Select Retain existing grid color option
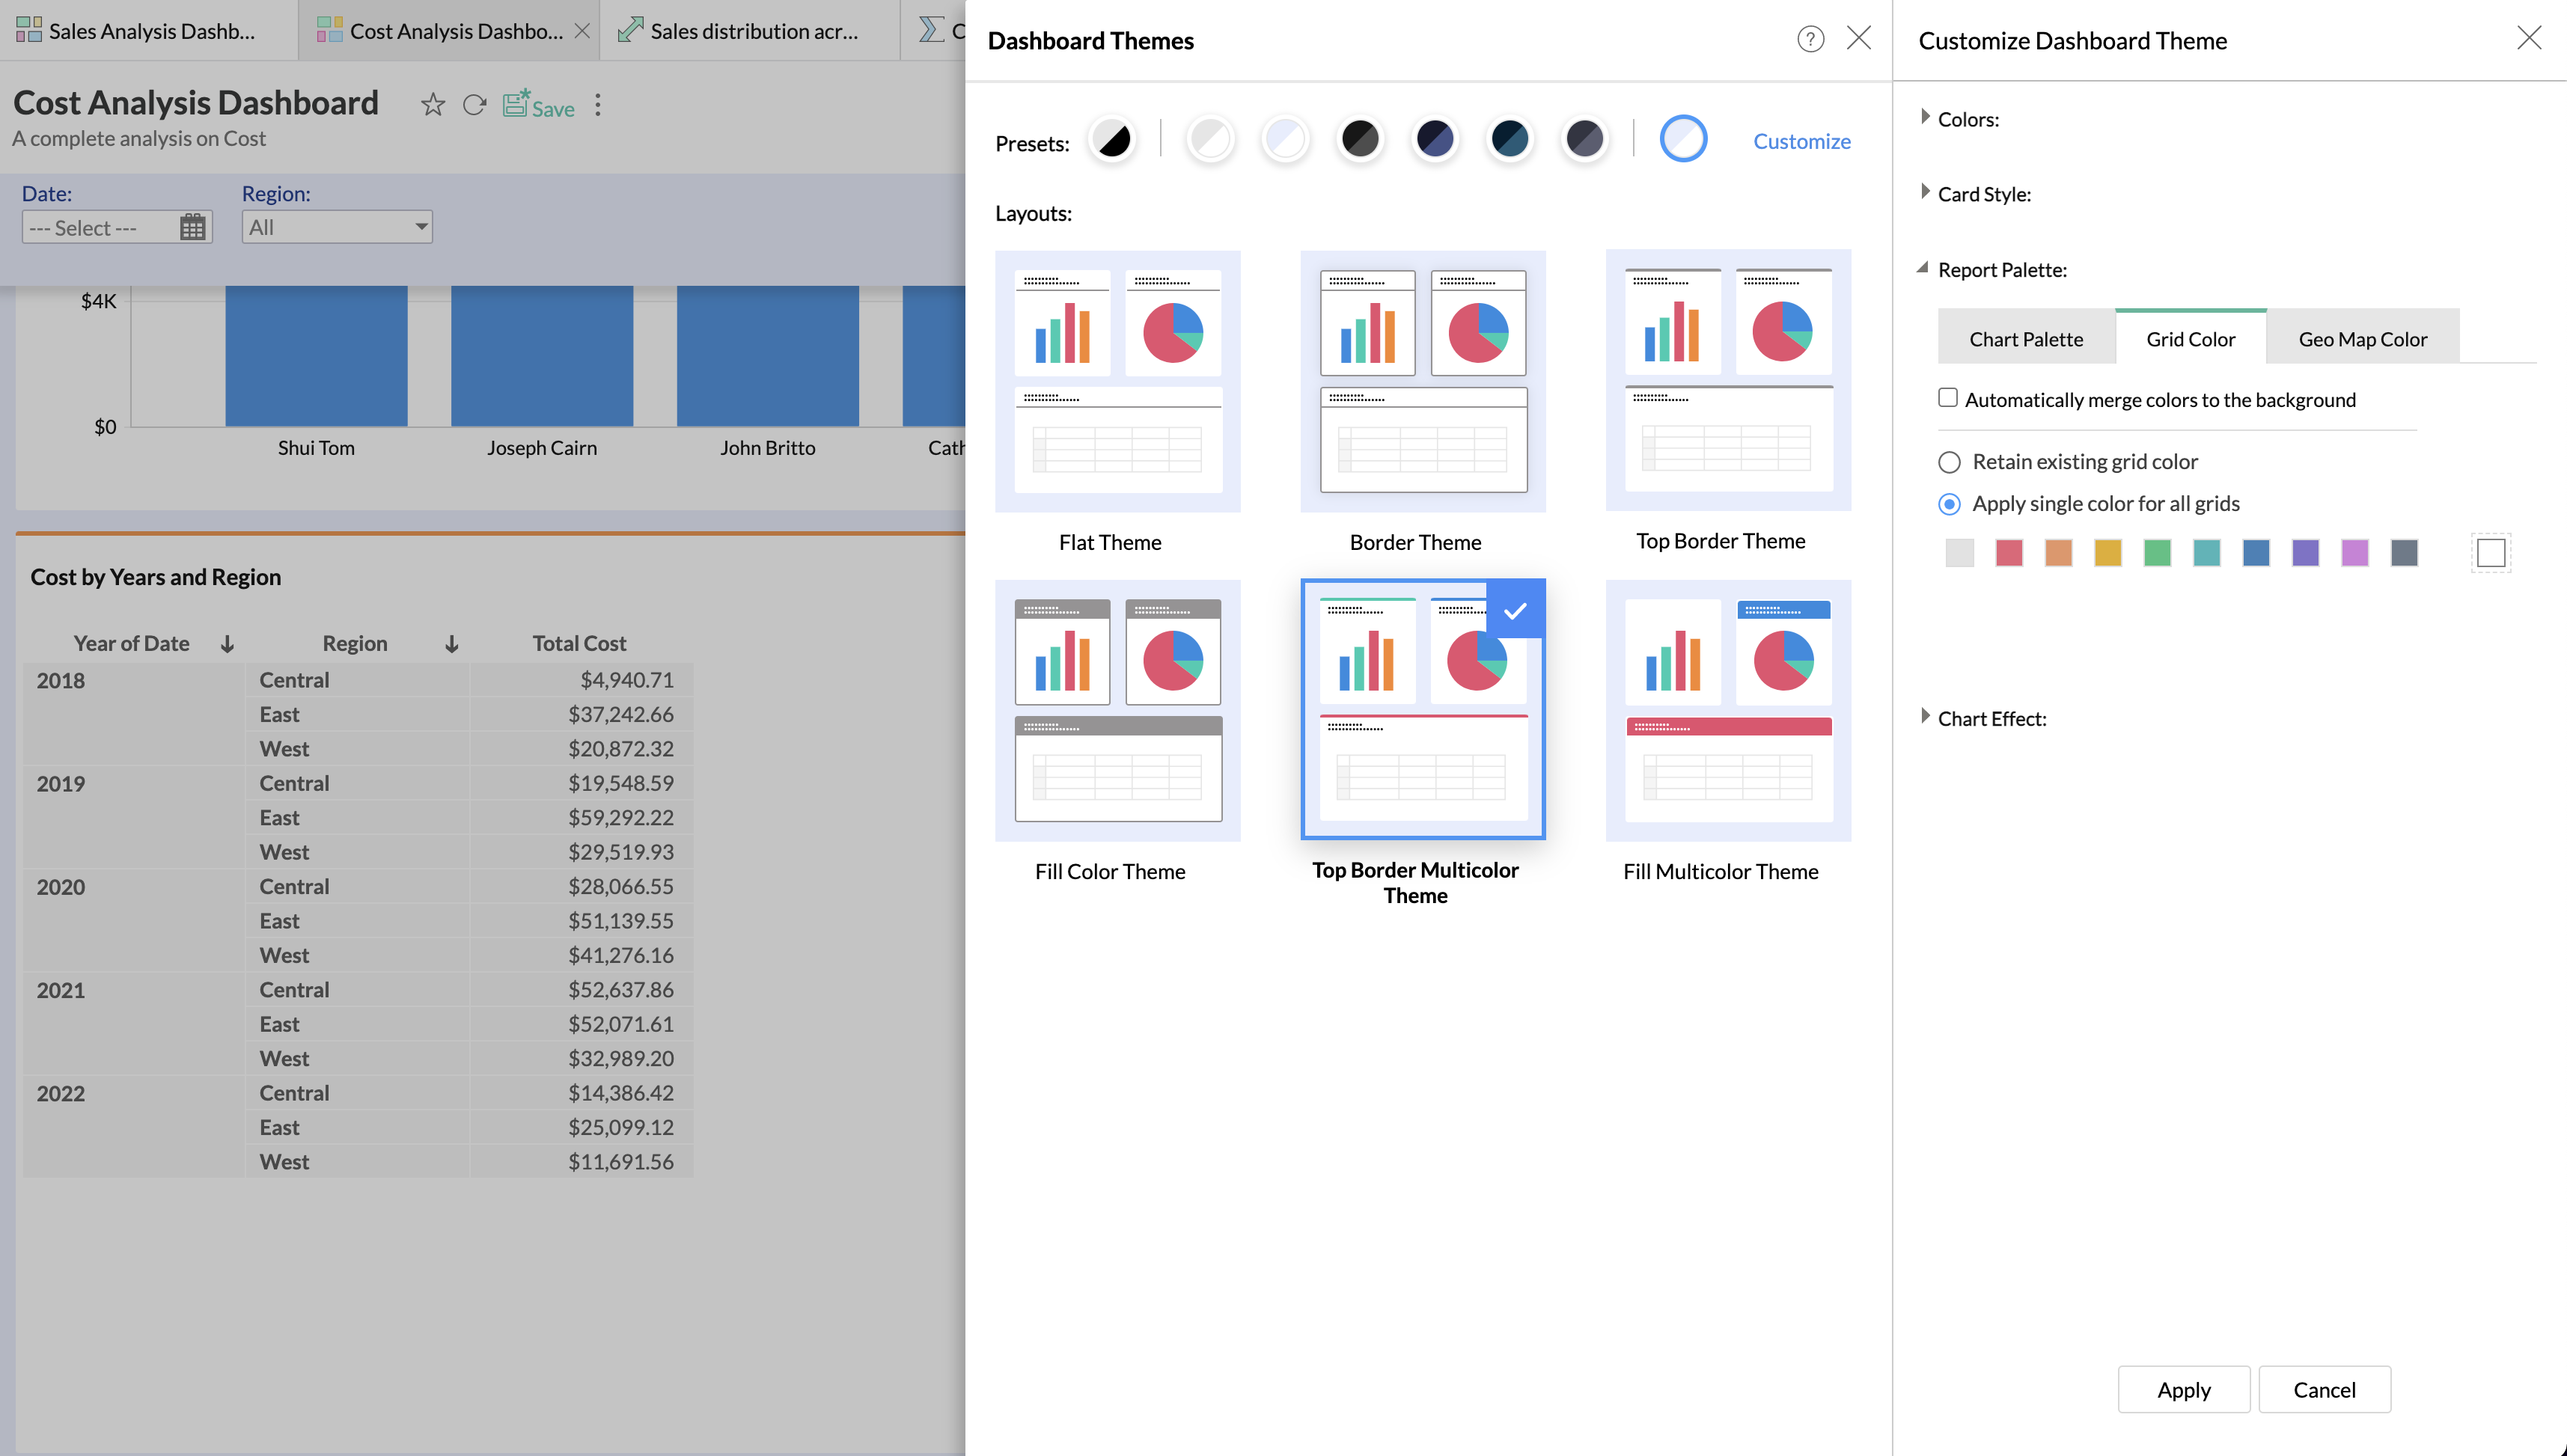 [1949, 462]
